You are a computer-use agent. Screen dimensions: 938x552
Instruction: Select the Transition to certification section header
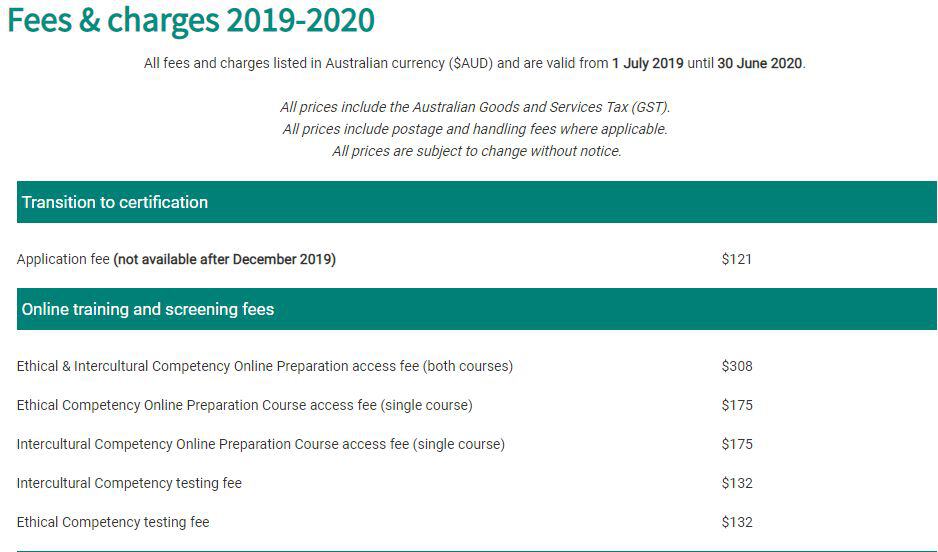(x=476, y=202)
